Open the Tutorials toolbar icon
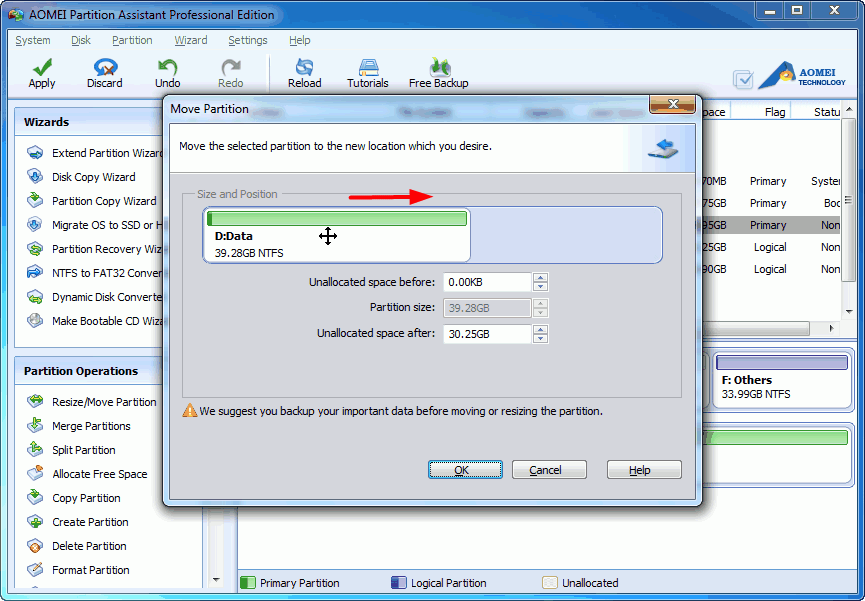 coord(367,71)
